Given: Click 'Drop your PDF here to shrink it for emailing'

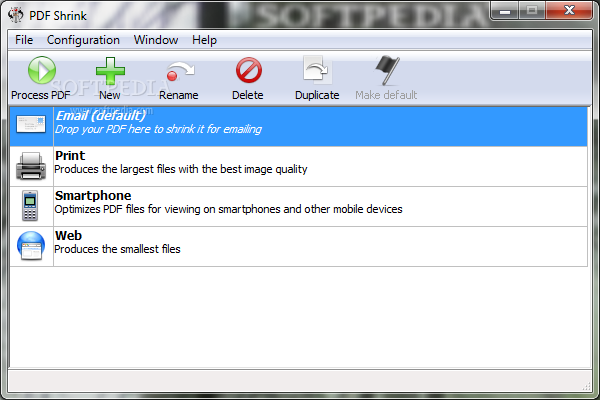Looking at the screenshot, I should 158,129.
